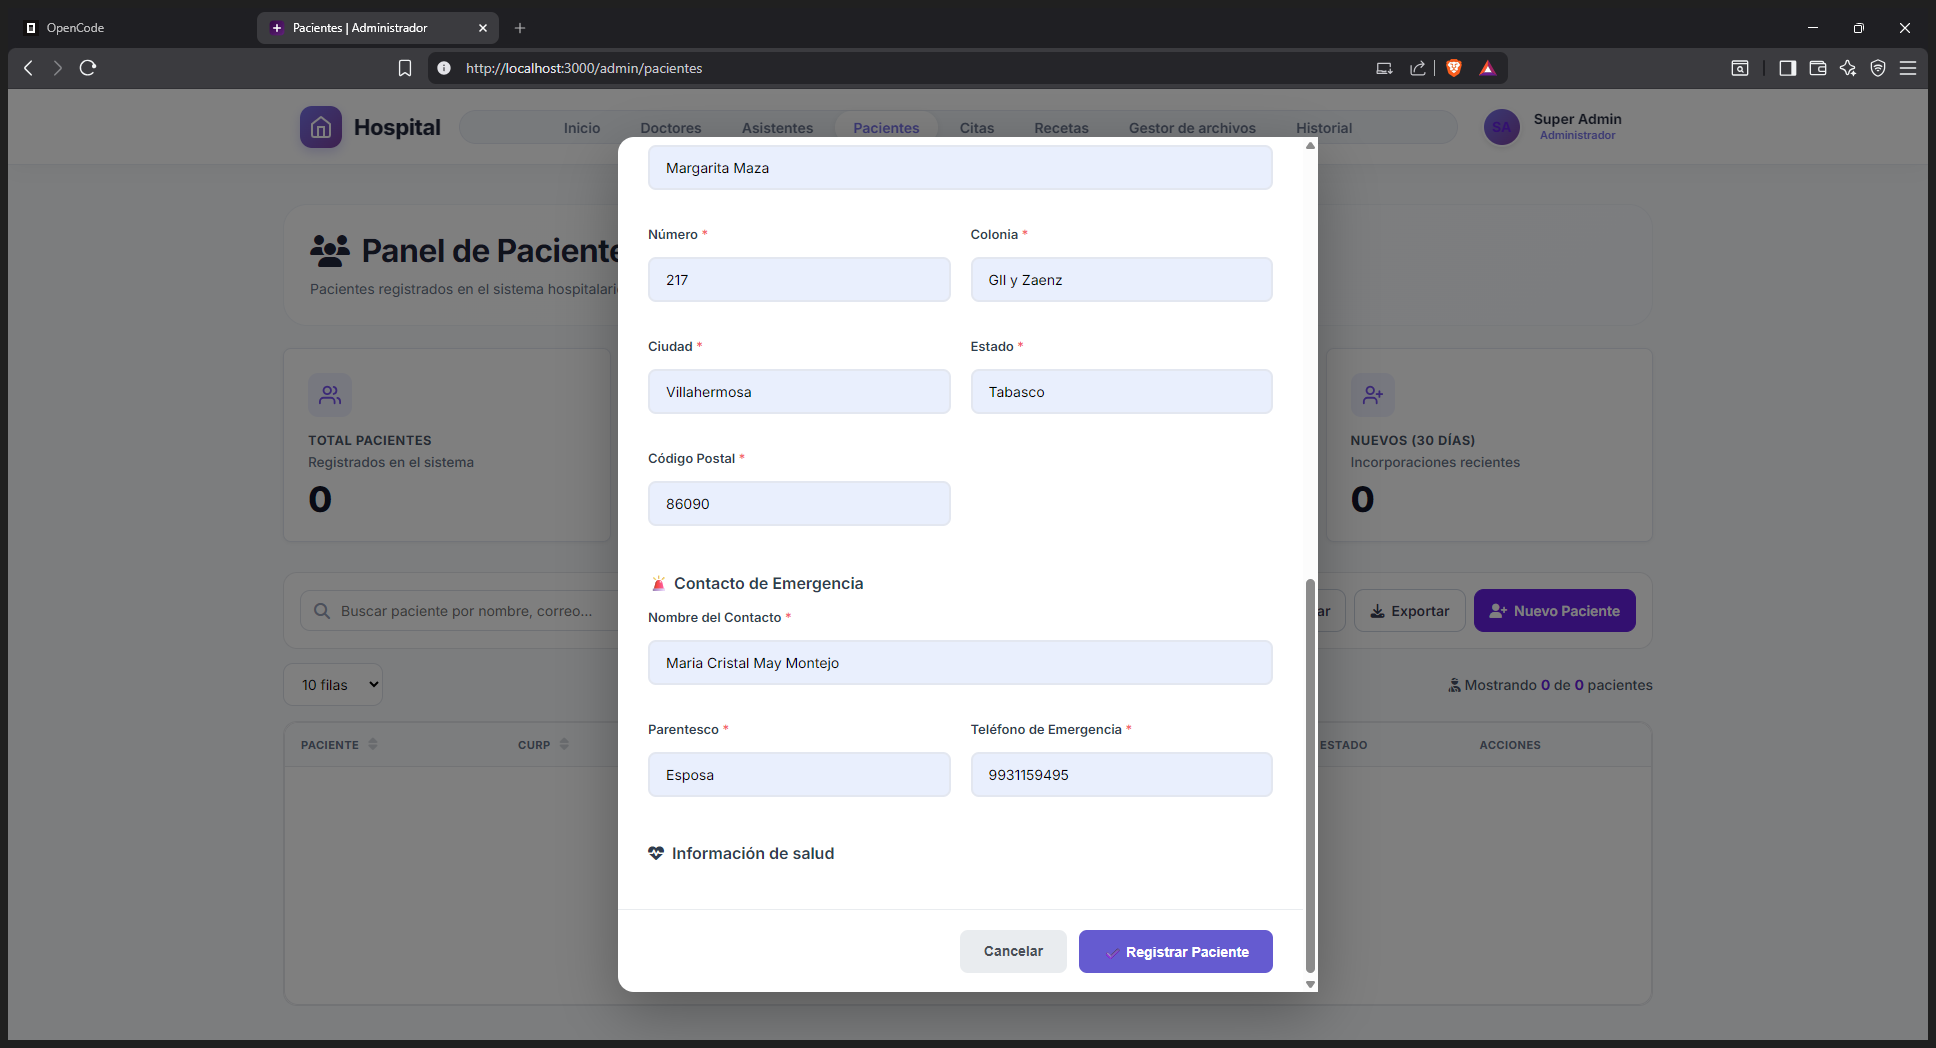This screenshot has height=1048, width=1936.
Task: Bookmark this page icon
Action: [x=405, y=68]
